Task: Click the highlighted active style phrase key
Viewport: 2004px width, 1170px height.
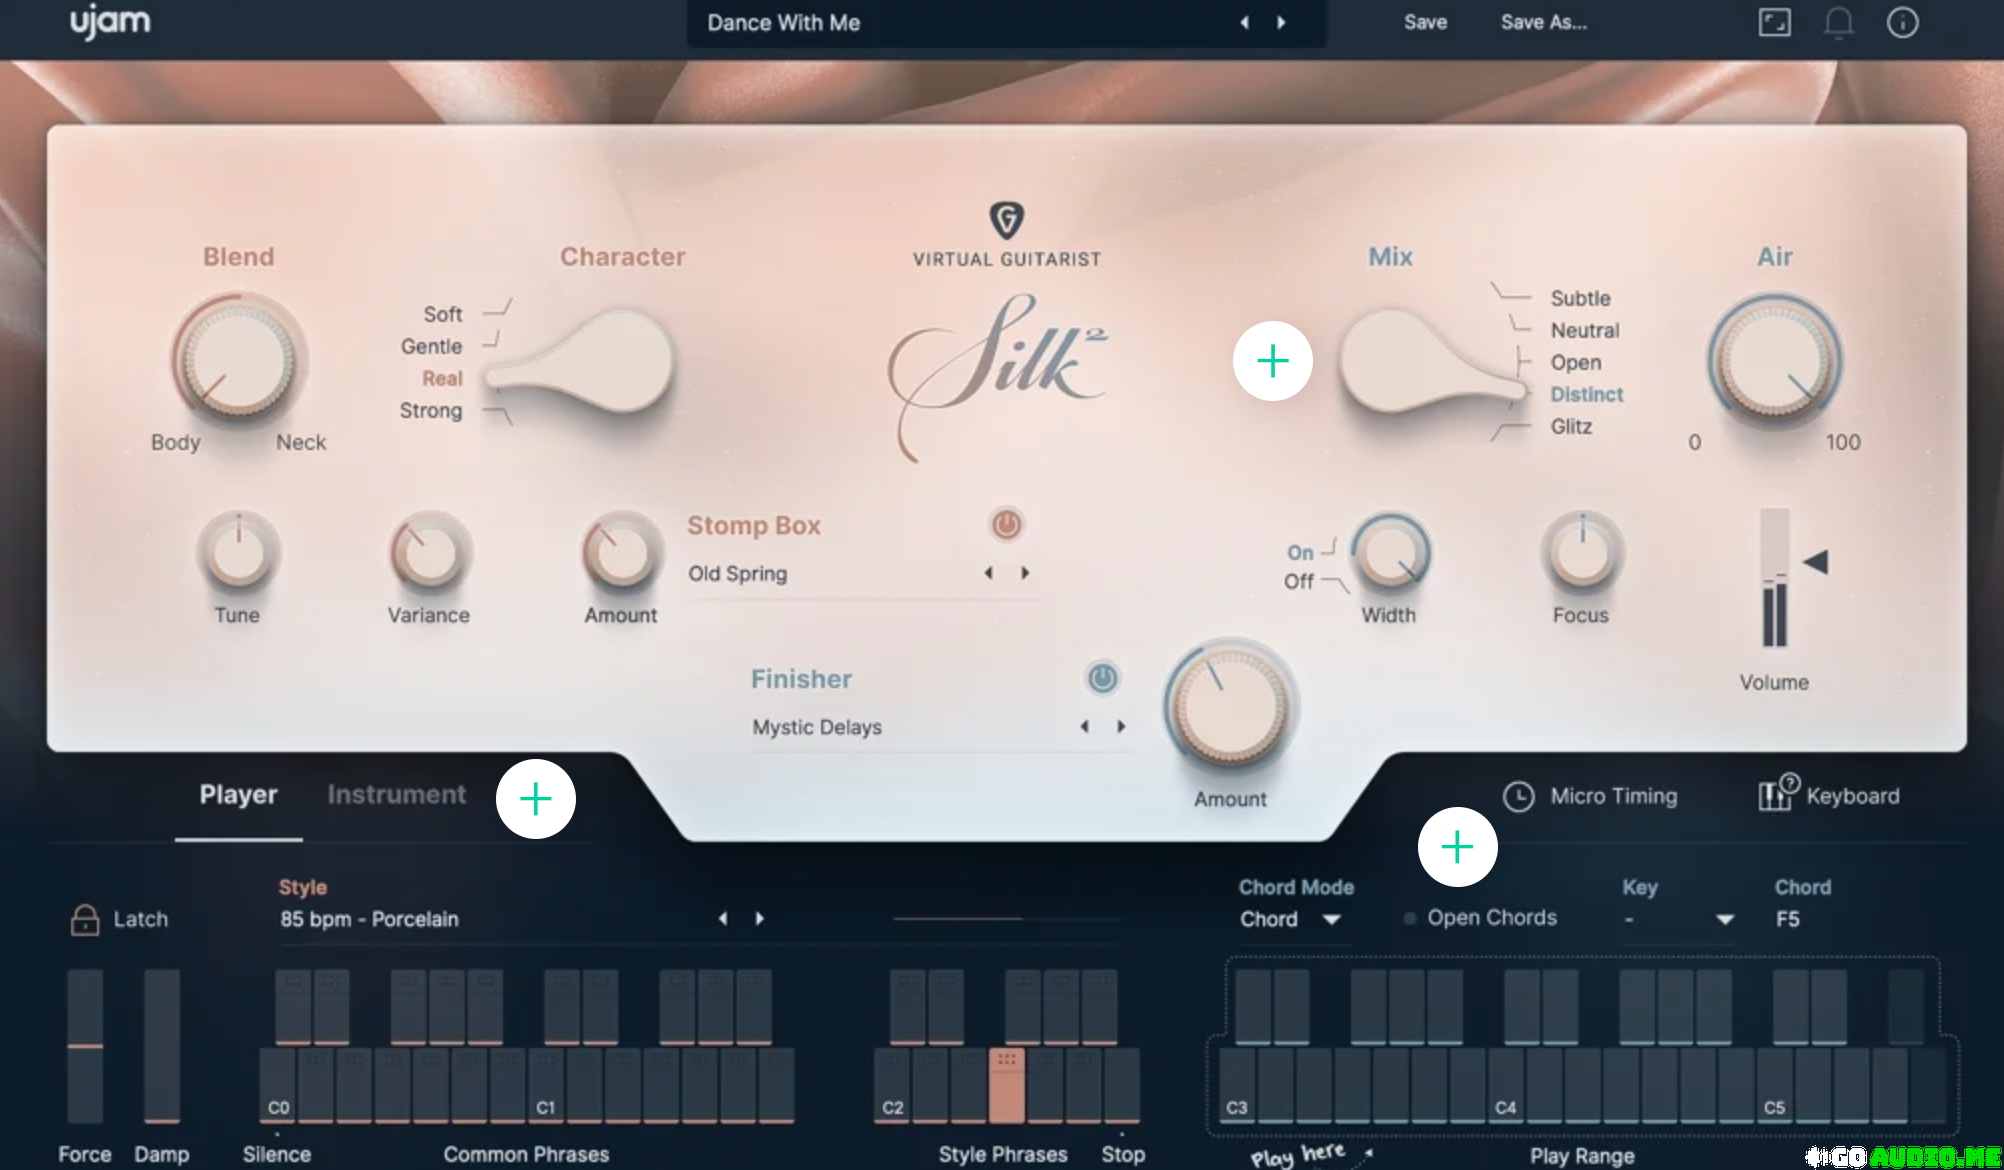Action: [x=1007, y=1085]
